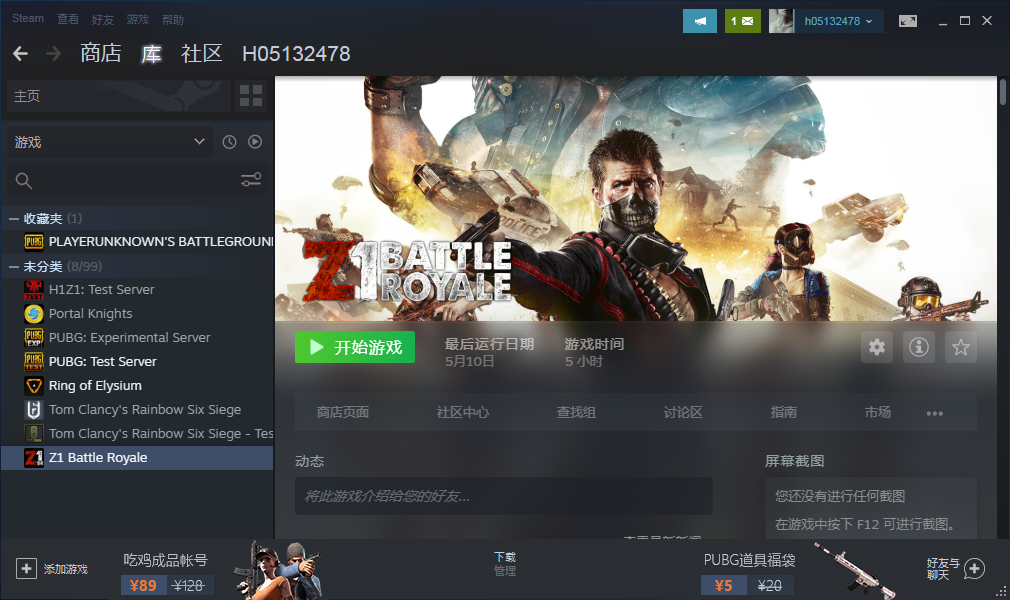Select Rainbow Six Siege - Test Server entry
1010x600 pixels.
click(x=161, y=434)
